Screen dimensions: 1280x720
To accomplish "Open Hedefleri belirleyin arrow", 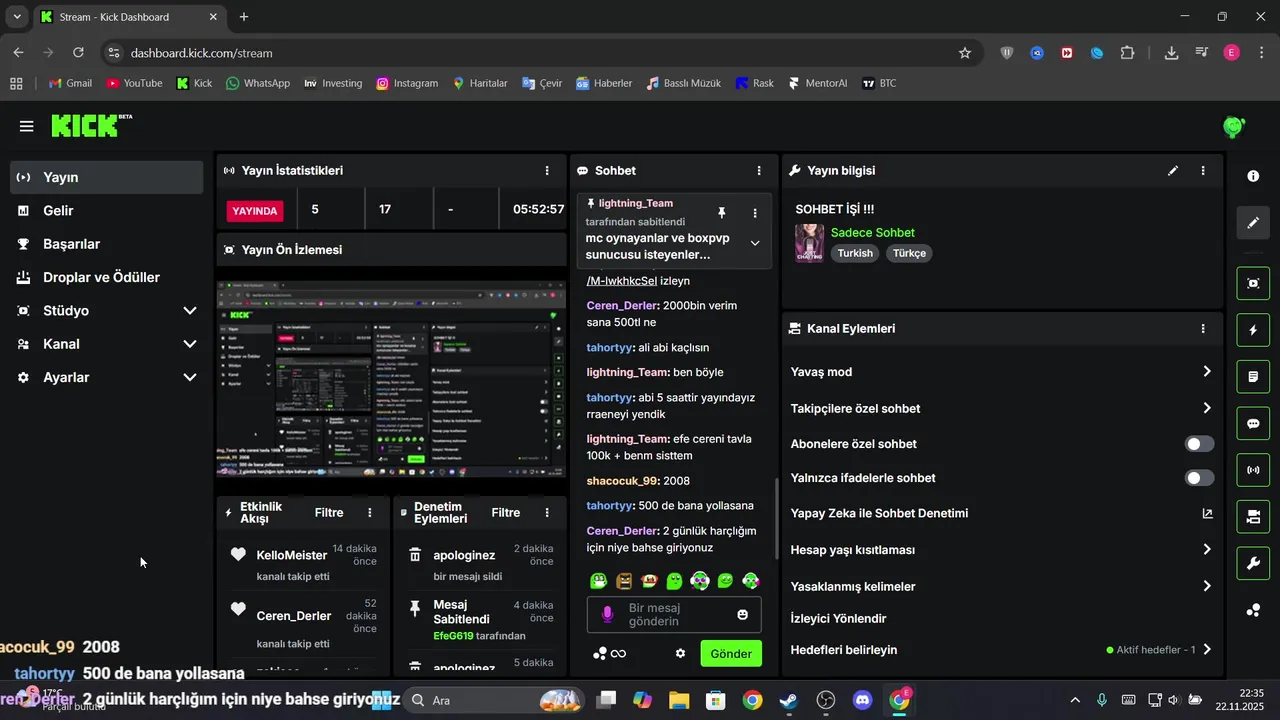I will (x=1207, y=649).
